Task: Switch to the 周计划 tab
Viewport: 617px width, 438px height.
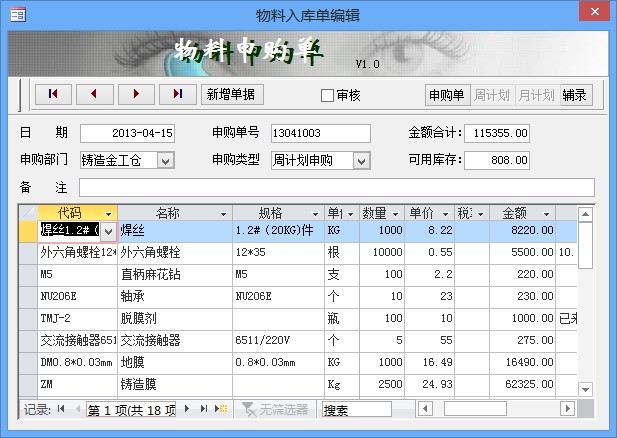Action: pyautogui.click(x=492, y=95)
